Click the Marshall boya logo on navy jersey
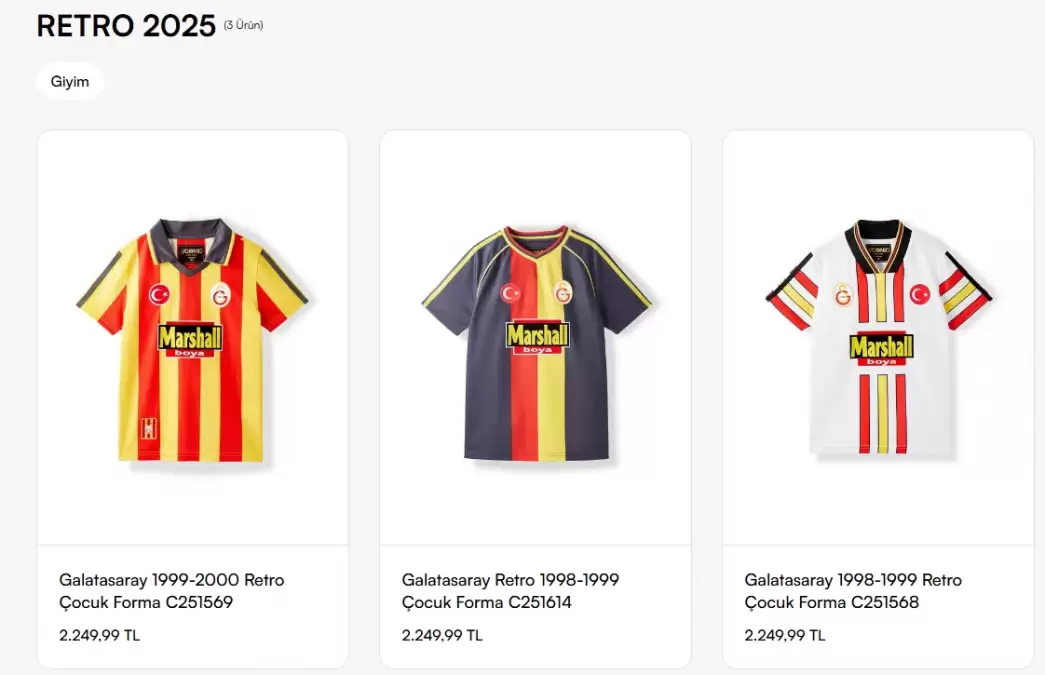 (537, 337)
